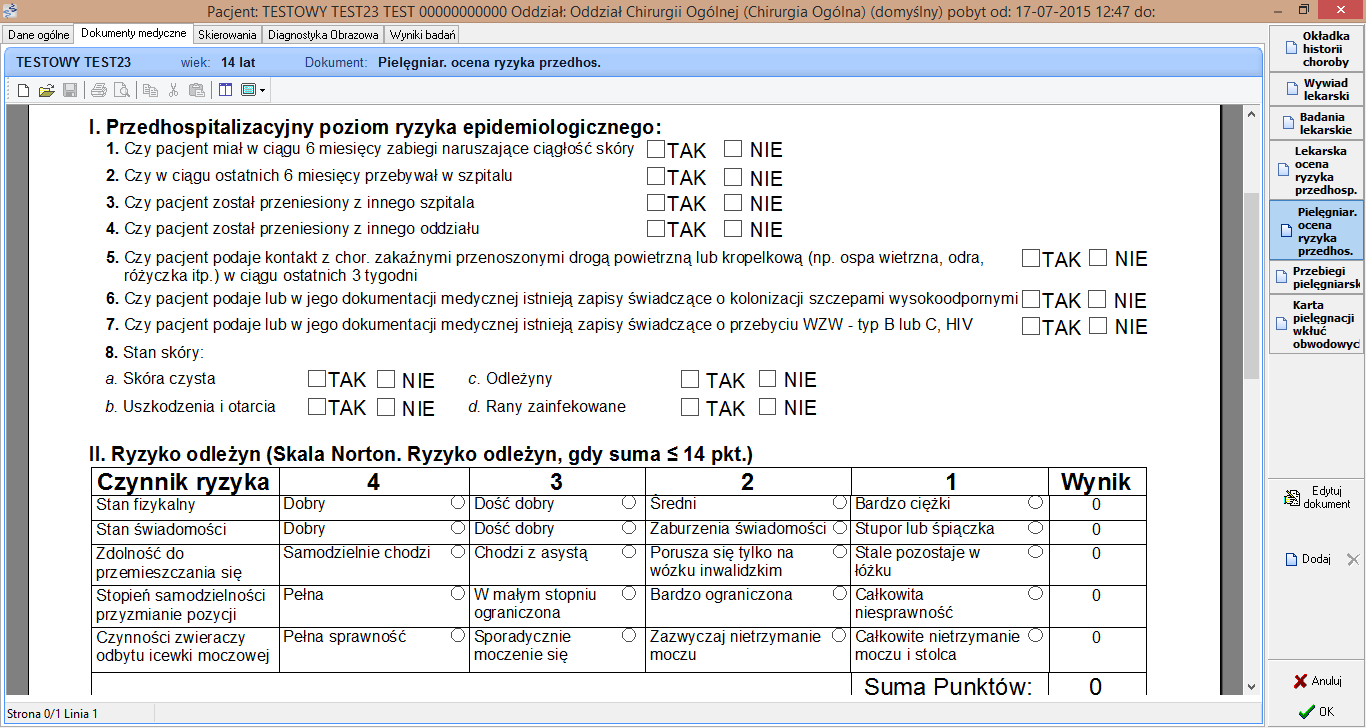Switch to Dane ogólne tab
Viewport: 1366px width, 728px height.
pyautogui.click(x=39, y=34)
